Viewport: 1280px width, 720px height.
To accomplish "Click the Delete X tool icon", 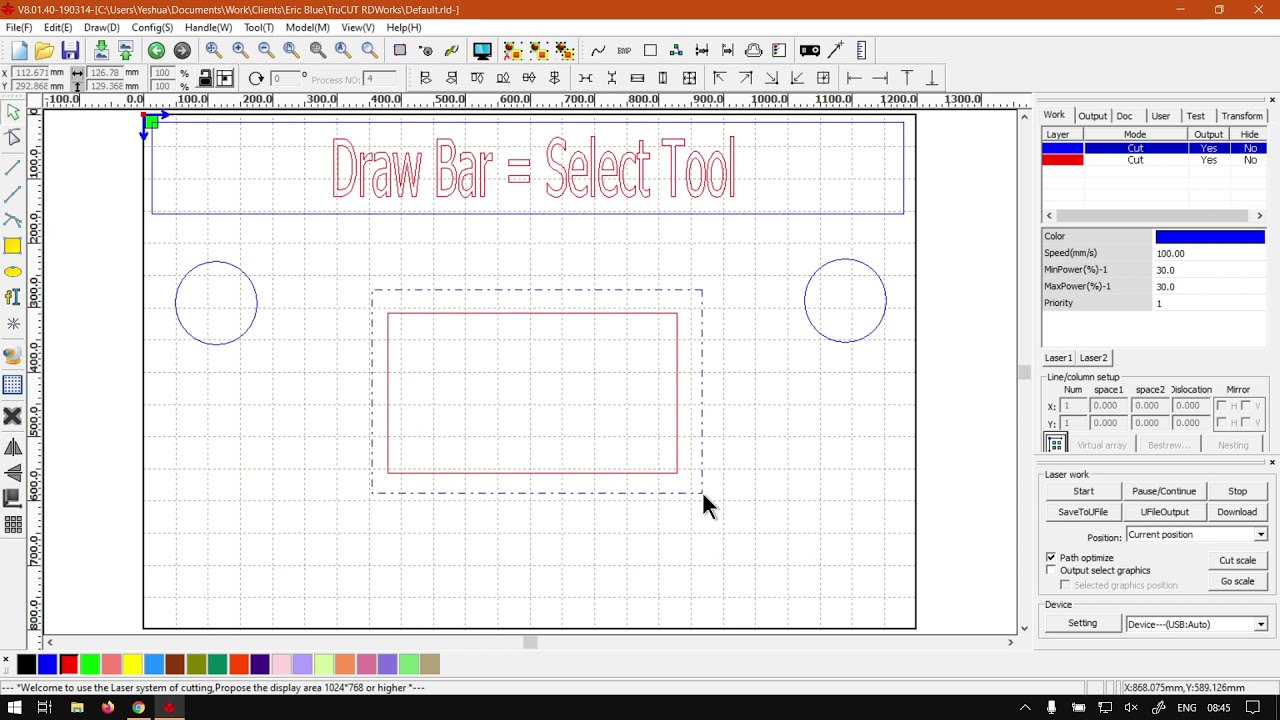I will 13,416.
